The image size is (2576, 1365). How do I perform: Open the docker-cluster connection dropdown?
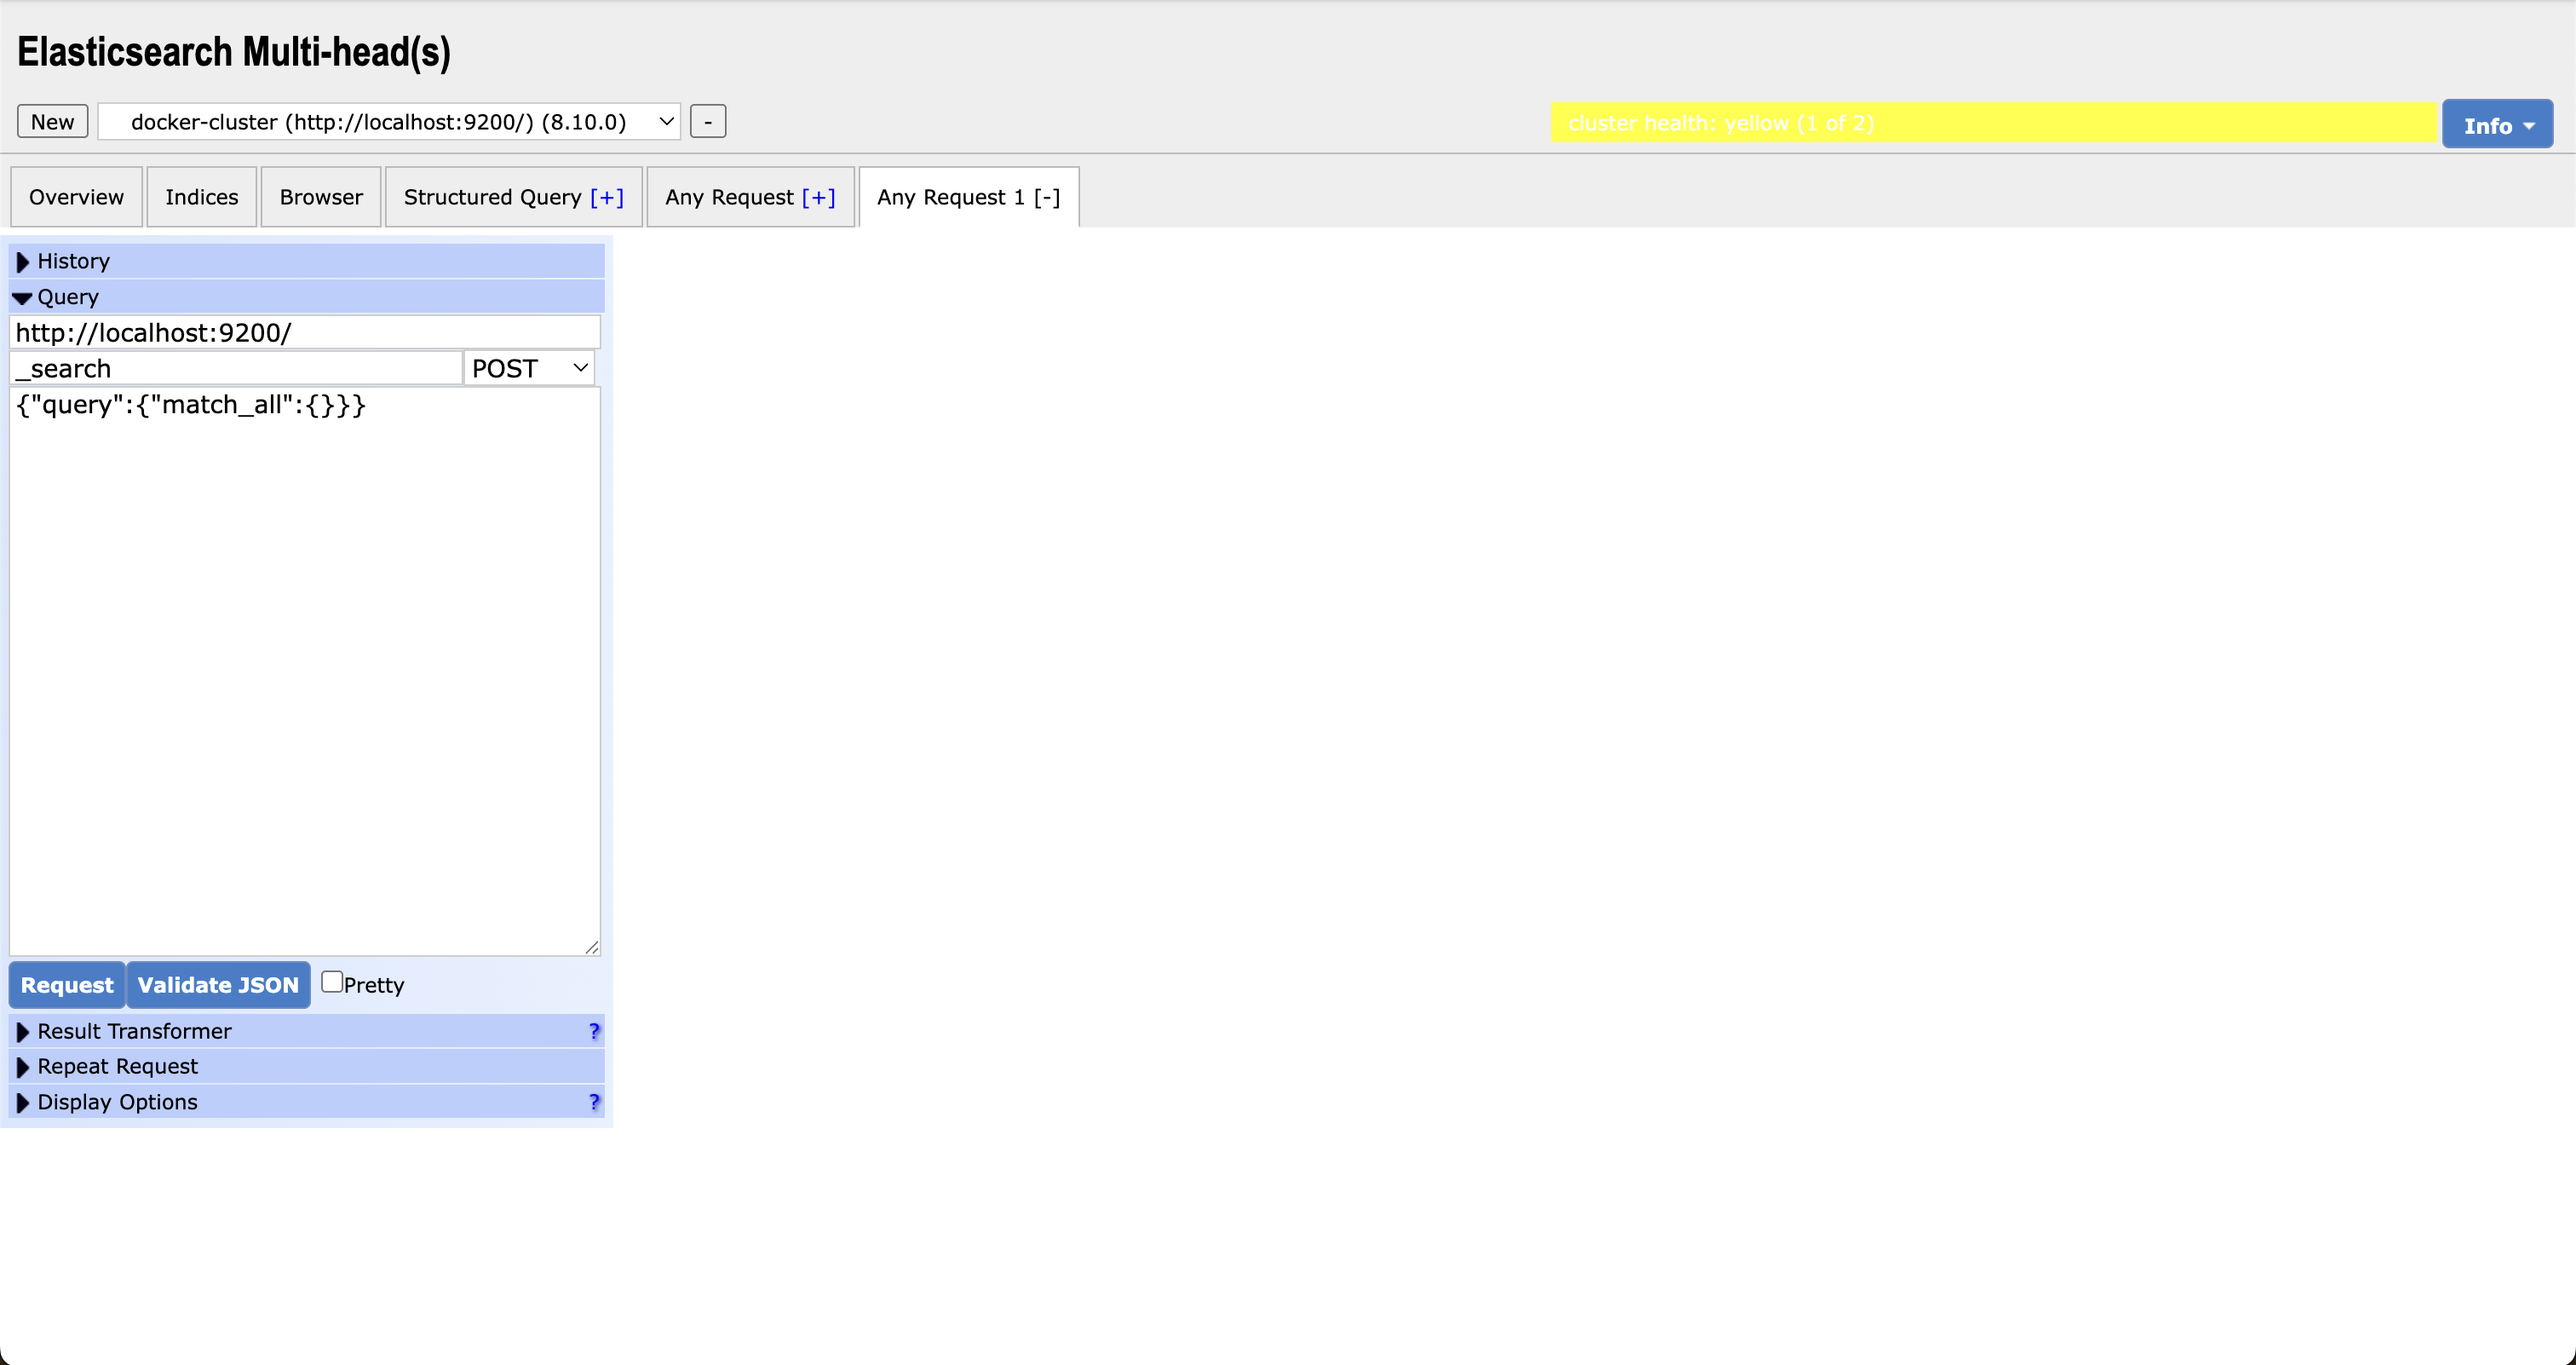(x=389, y=122)
